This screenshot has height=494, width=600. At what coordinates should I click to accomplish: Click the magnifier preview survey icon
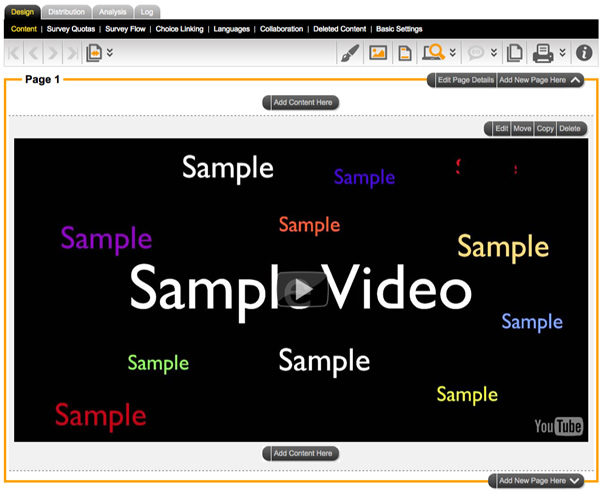coord(433,52)
